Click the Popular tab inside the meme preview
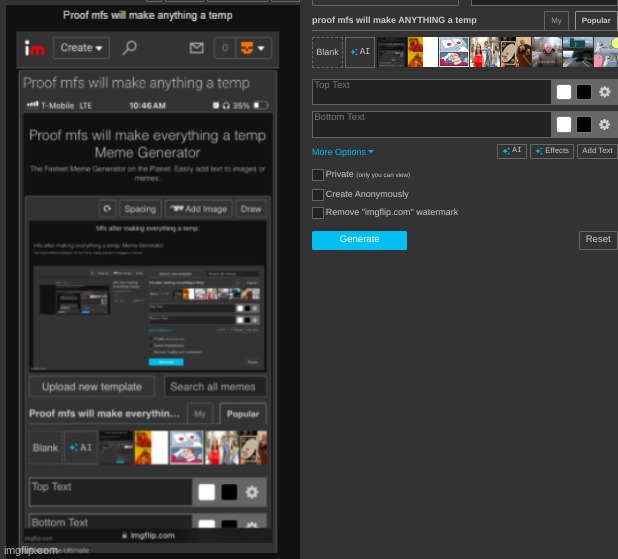The height and width of the screenshot is (559, 618). [x=243, y=414]
